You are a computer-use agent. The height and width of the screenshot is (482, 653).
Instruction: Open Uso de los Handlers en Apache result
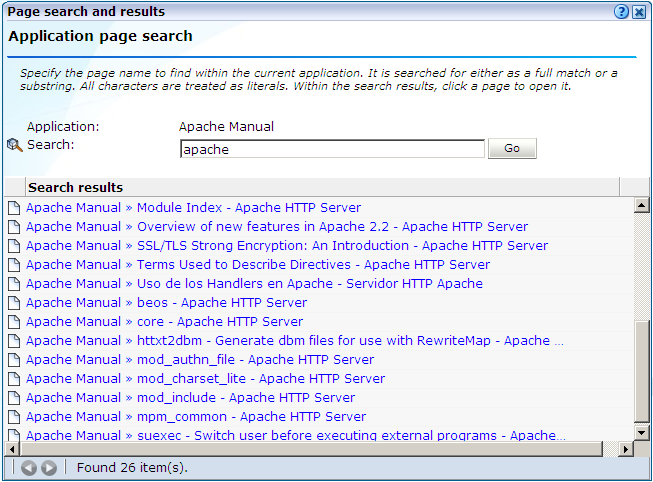[x=254, y=284]
